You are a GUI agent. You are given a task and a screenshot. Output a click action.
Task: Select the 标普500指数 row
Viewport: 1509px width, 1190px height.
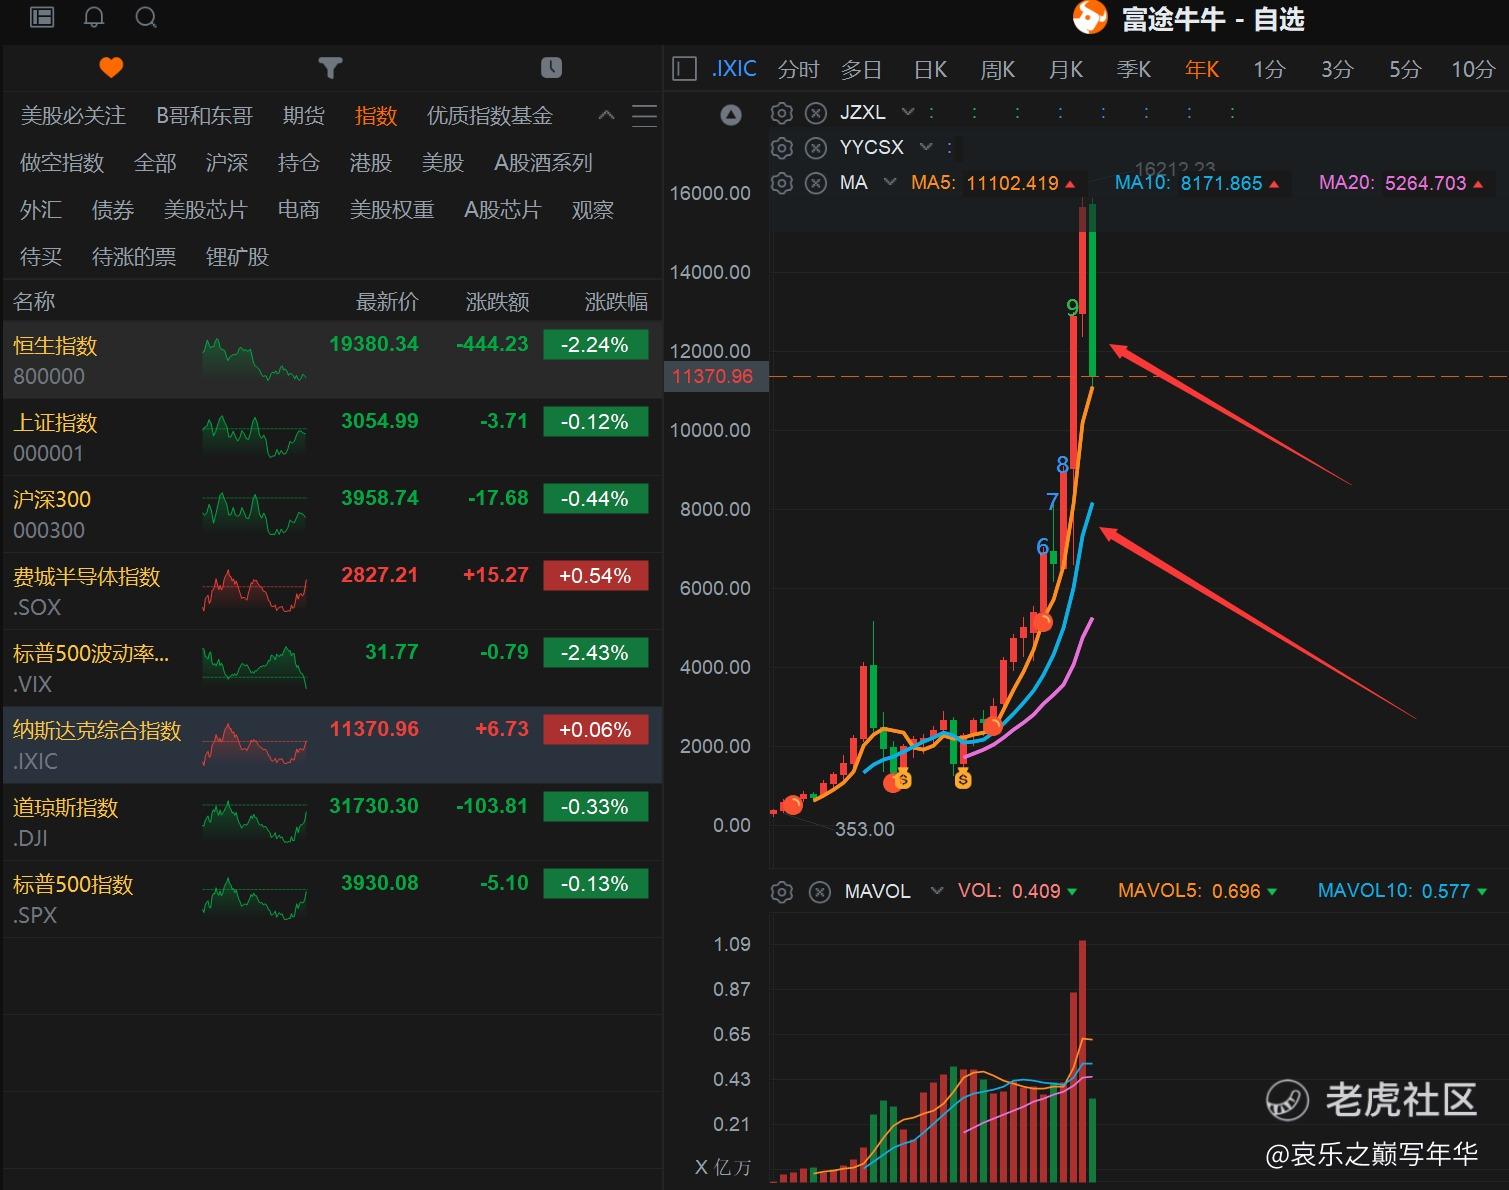332,899
